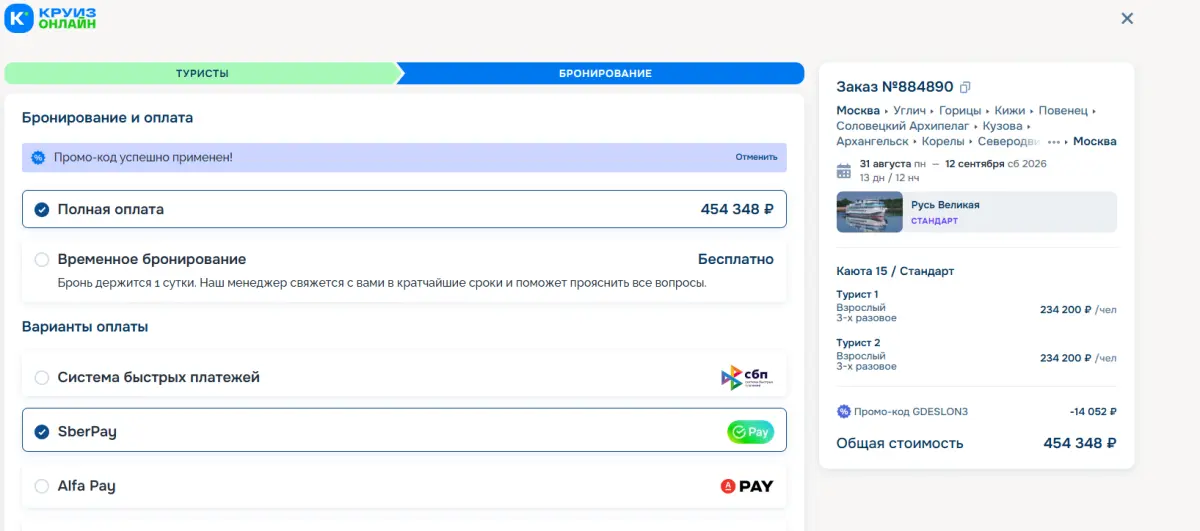This screenshot has height=531, width=1200.
Task: Click the 13 дн / 12 нч duration text
Action: 888,177
